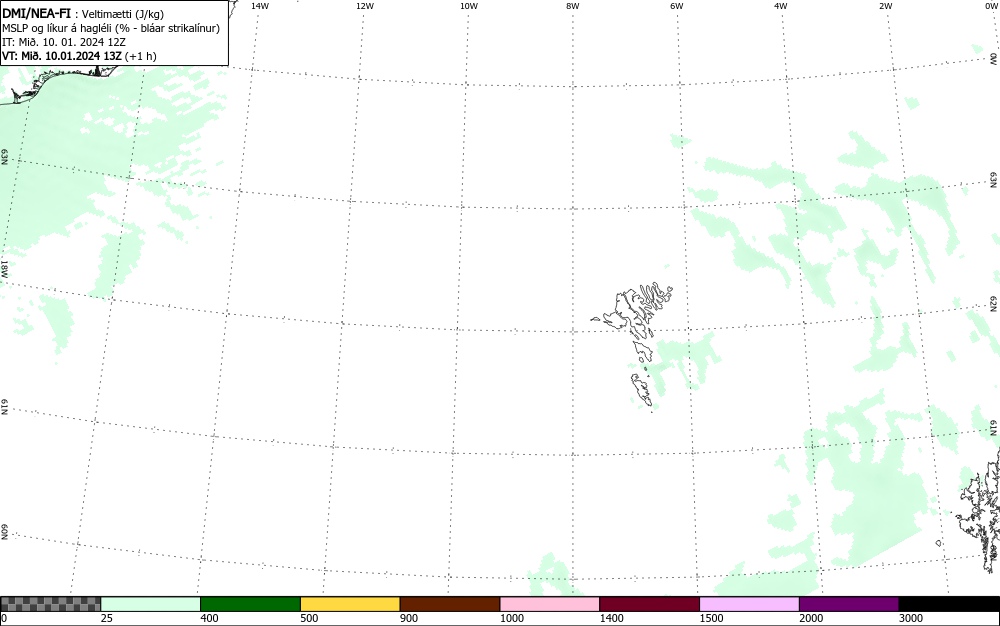Click the "0" legend scale value
Screen dimensions: 1000x626
point(4,618)
